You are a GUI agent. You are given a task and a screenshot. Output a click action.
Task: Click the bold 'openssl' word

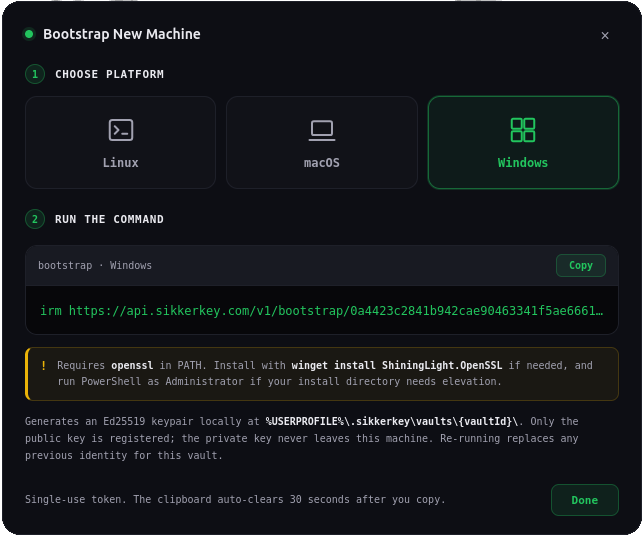132,365
